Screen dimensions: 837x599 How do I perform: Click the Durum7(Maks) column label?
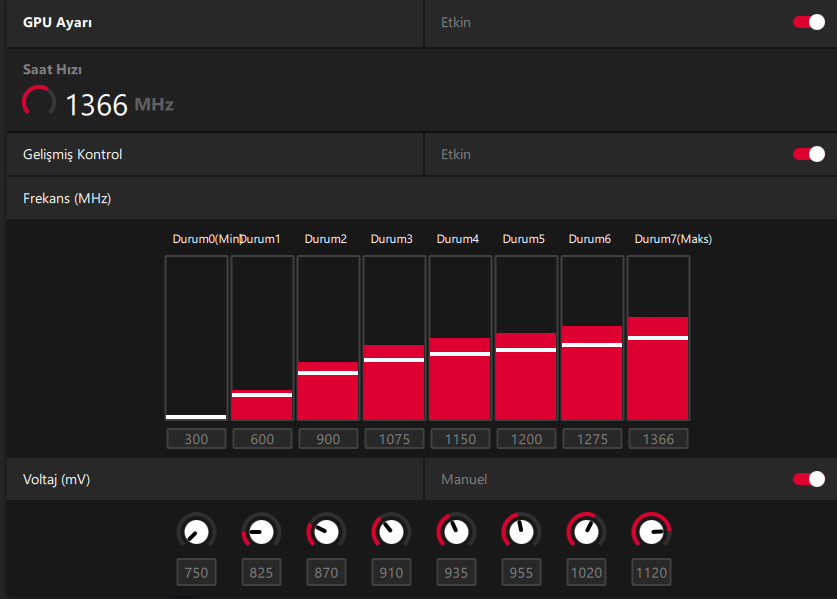tap(673, 239)
